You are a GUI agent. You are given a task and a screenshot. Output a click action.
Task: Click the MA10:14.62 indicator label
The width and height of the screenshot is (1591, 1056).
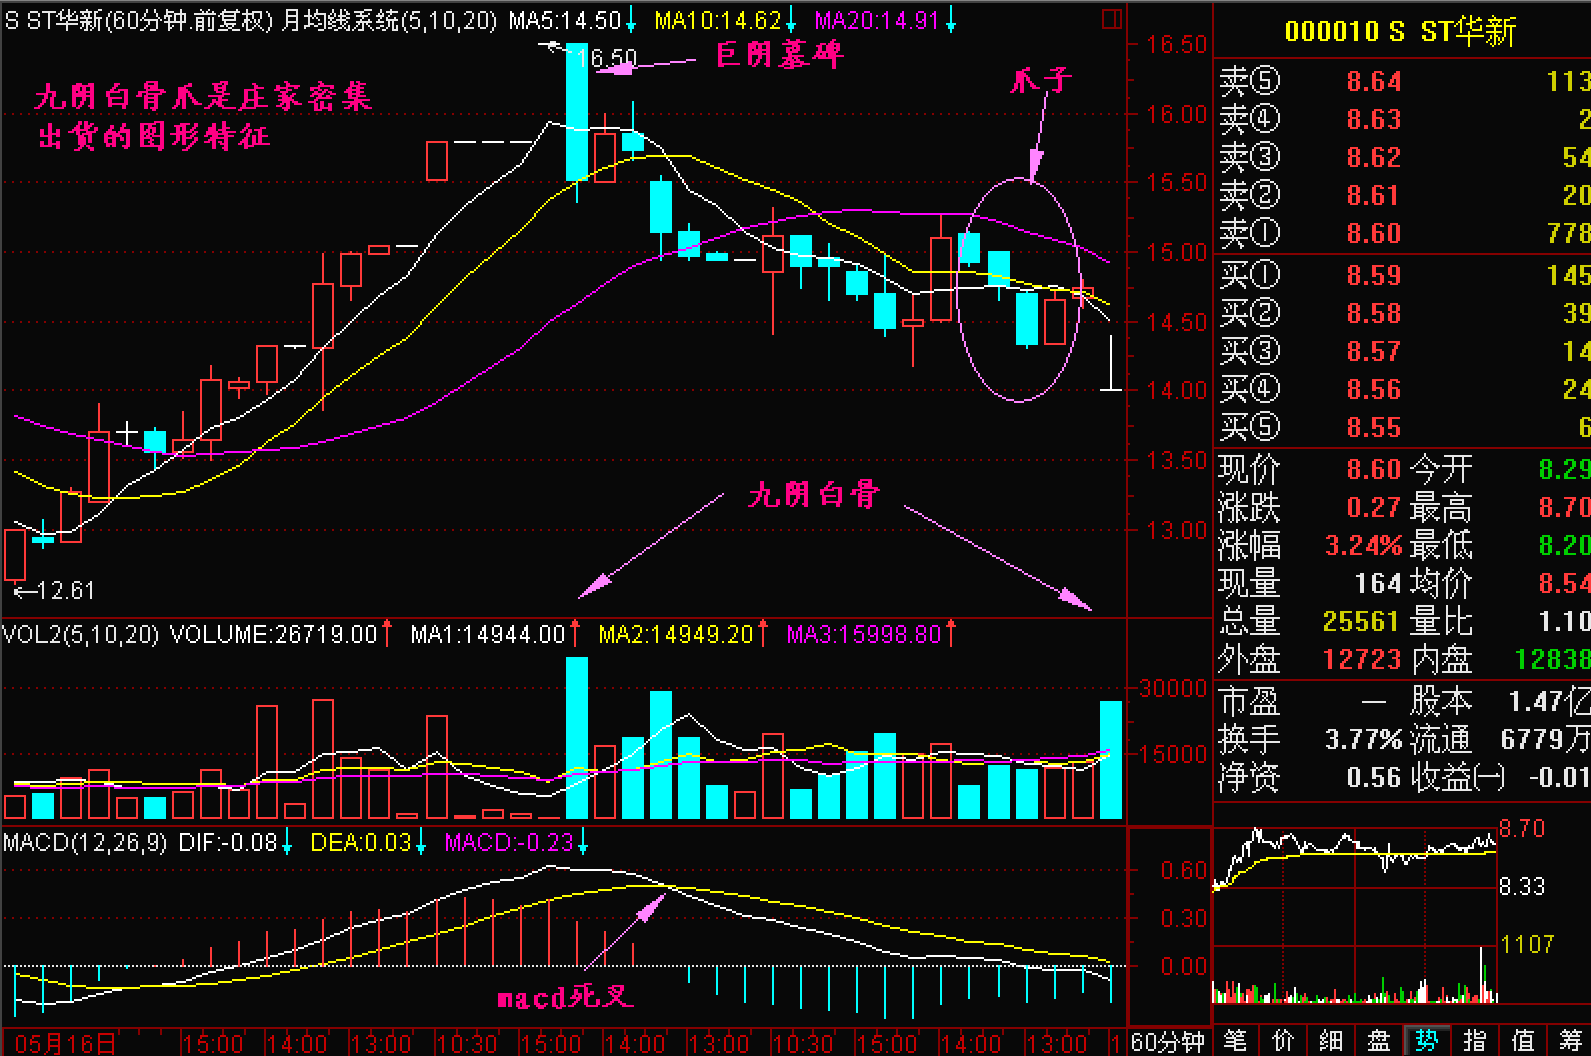click(x=717, y=20)
